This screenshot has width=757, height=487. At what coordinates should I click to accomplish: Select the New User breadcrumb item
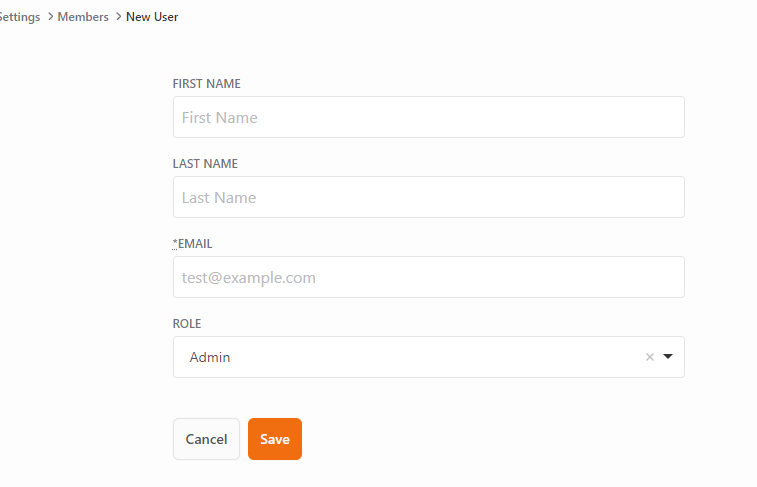coord(152,17)
